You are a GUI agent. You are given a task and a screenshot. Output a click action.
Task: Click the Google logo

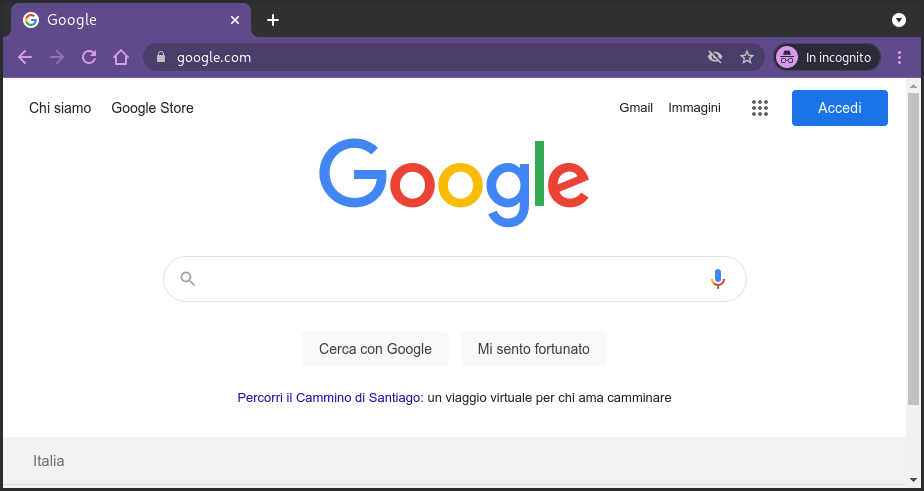click(454, 183)
